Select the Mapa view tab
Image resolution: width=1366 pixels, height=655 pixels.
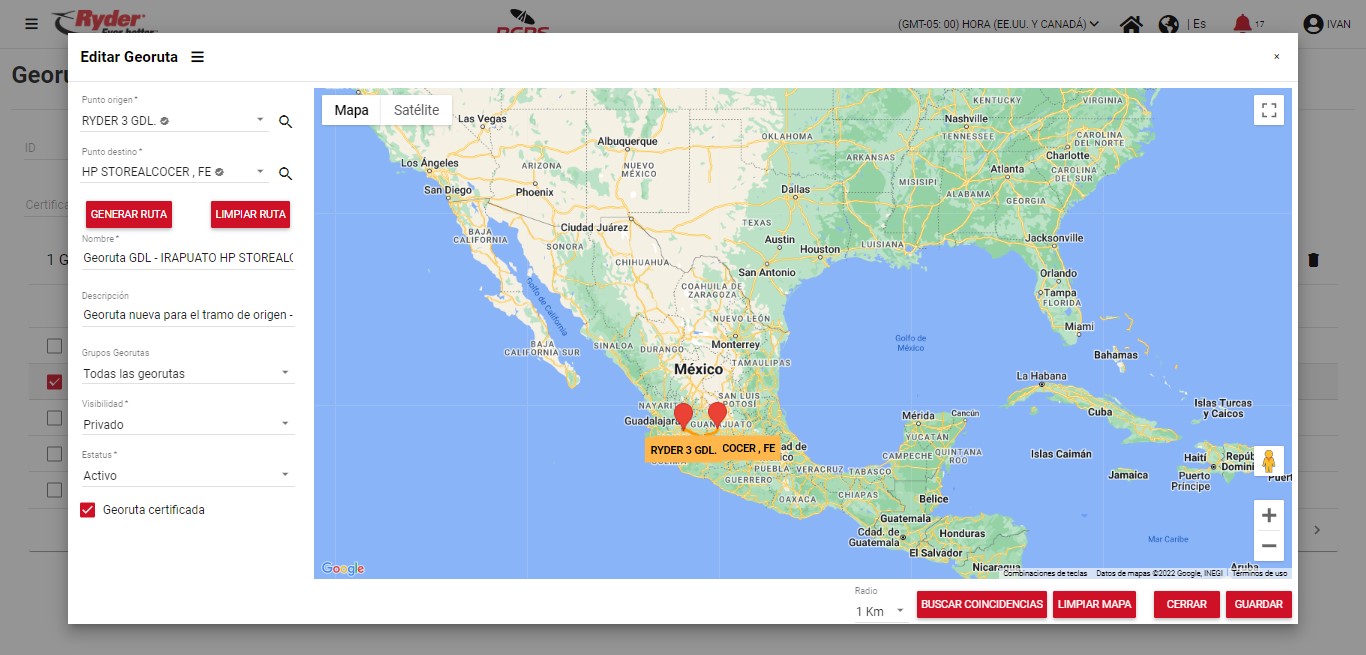click(x=351, y=110)
